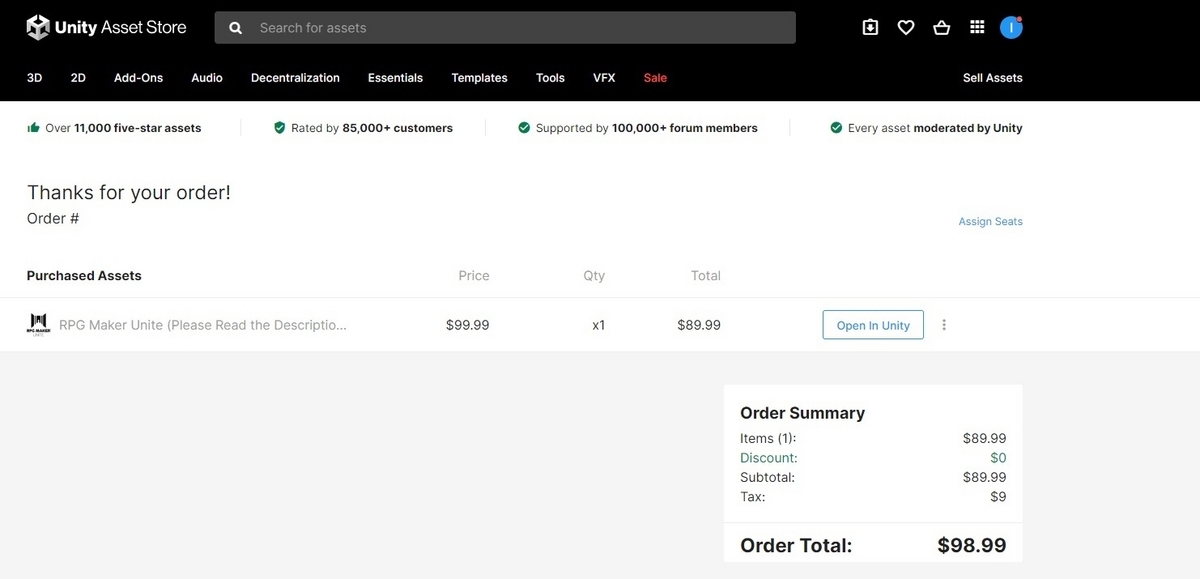Screen dimensions: 1200x579
Task: Click the 'Purchased Assets' column header
Action: 84,276
